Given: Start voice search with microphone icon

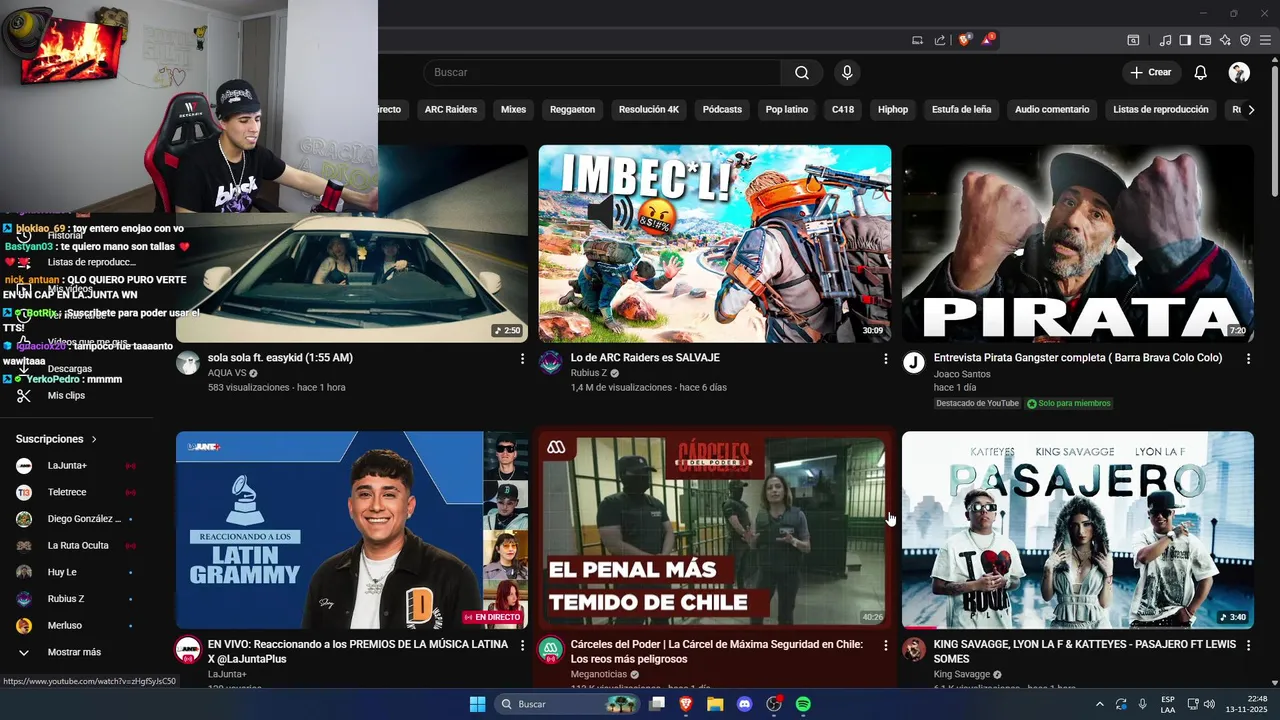Looking at the screenshot, I should click(x=847, y=72).
